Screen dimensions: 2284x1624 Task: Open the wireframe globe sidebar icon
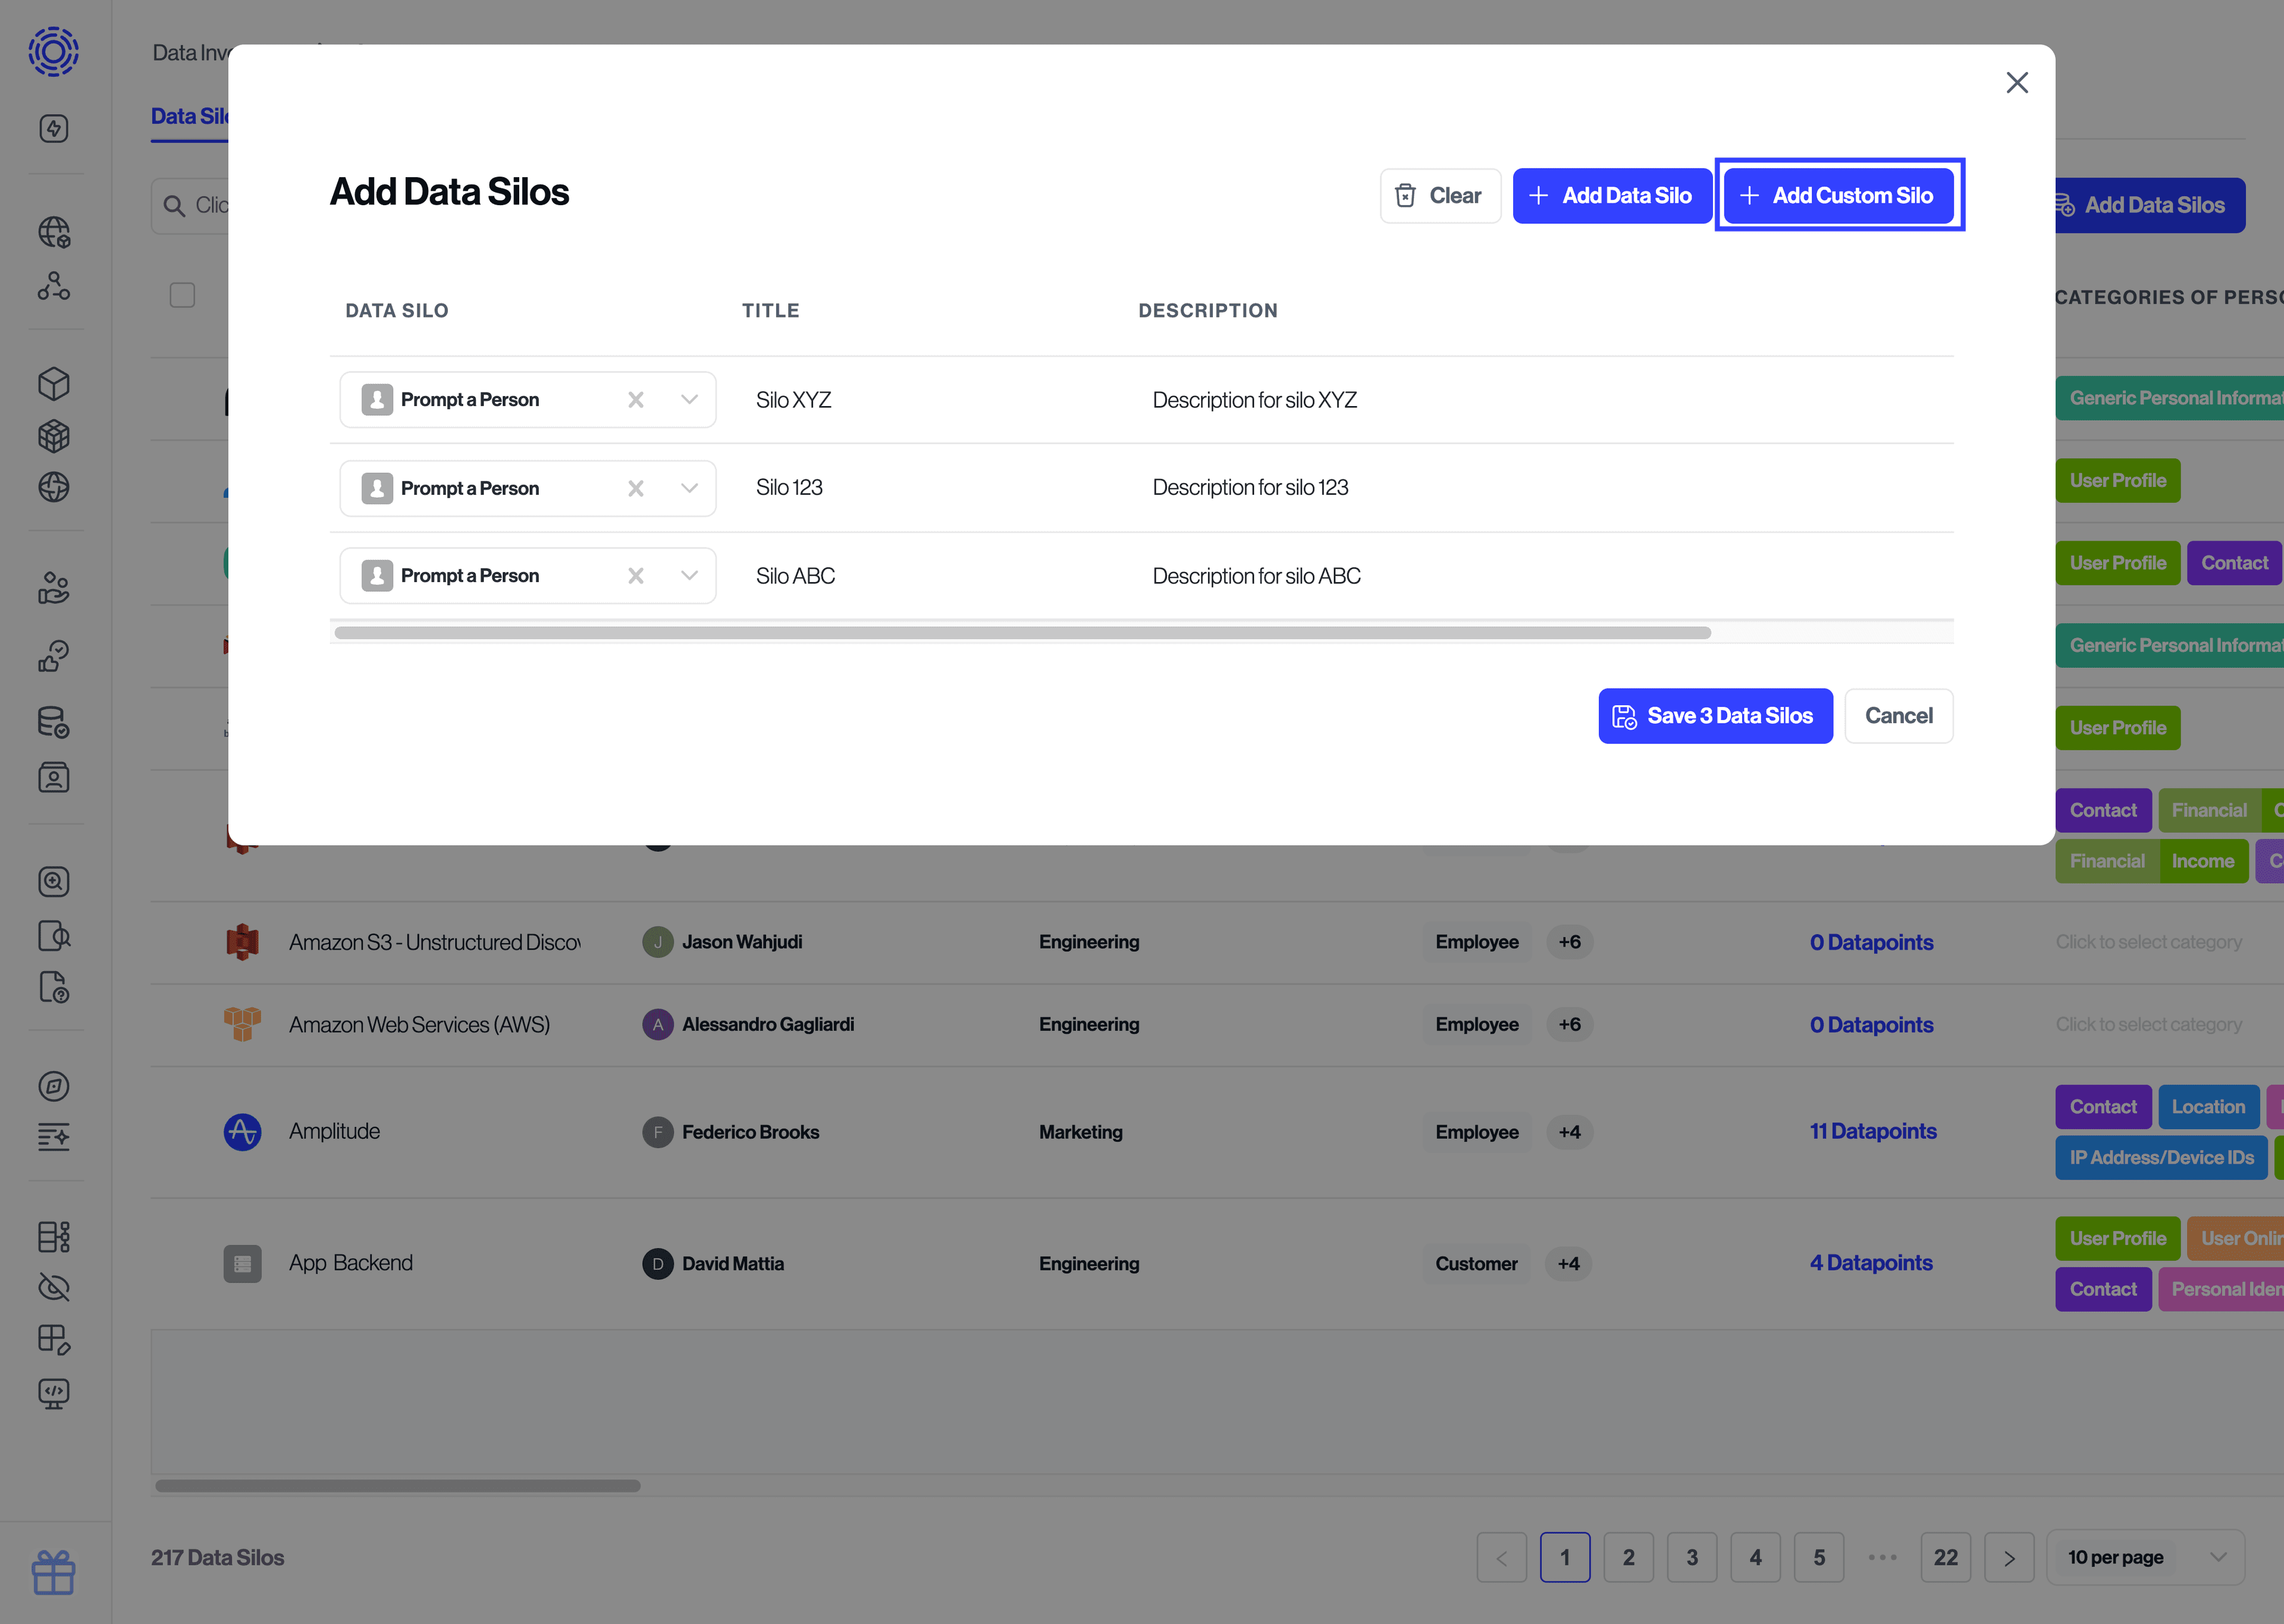pyautogui.click(x=54, y=487)
